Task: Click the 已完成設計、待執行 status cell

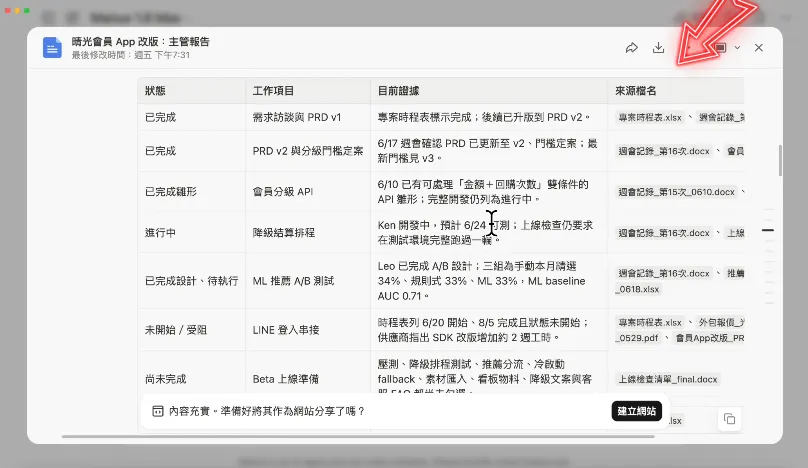Action: tap(191, 281)
